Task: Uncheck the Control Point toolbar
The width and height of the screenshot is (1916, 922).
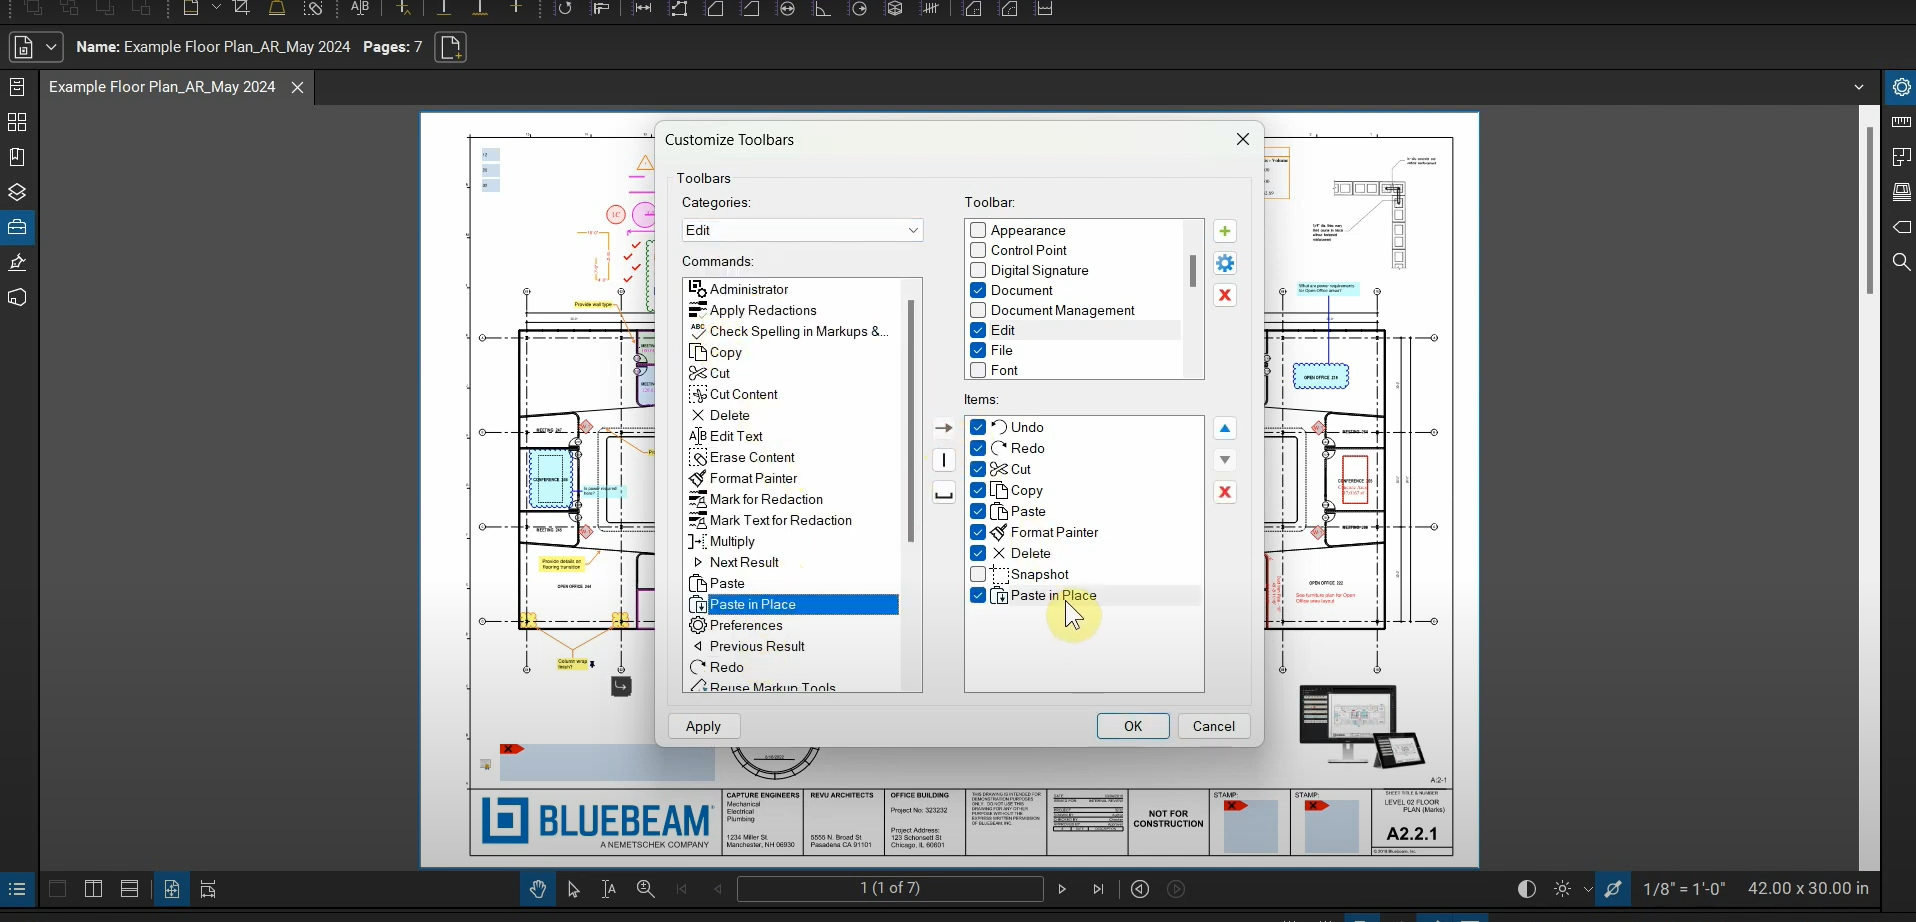Action: pyautogui.click(x=977, y=250)
